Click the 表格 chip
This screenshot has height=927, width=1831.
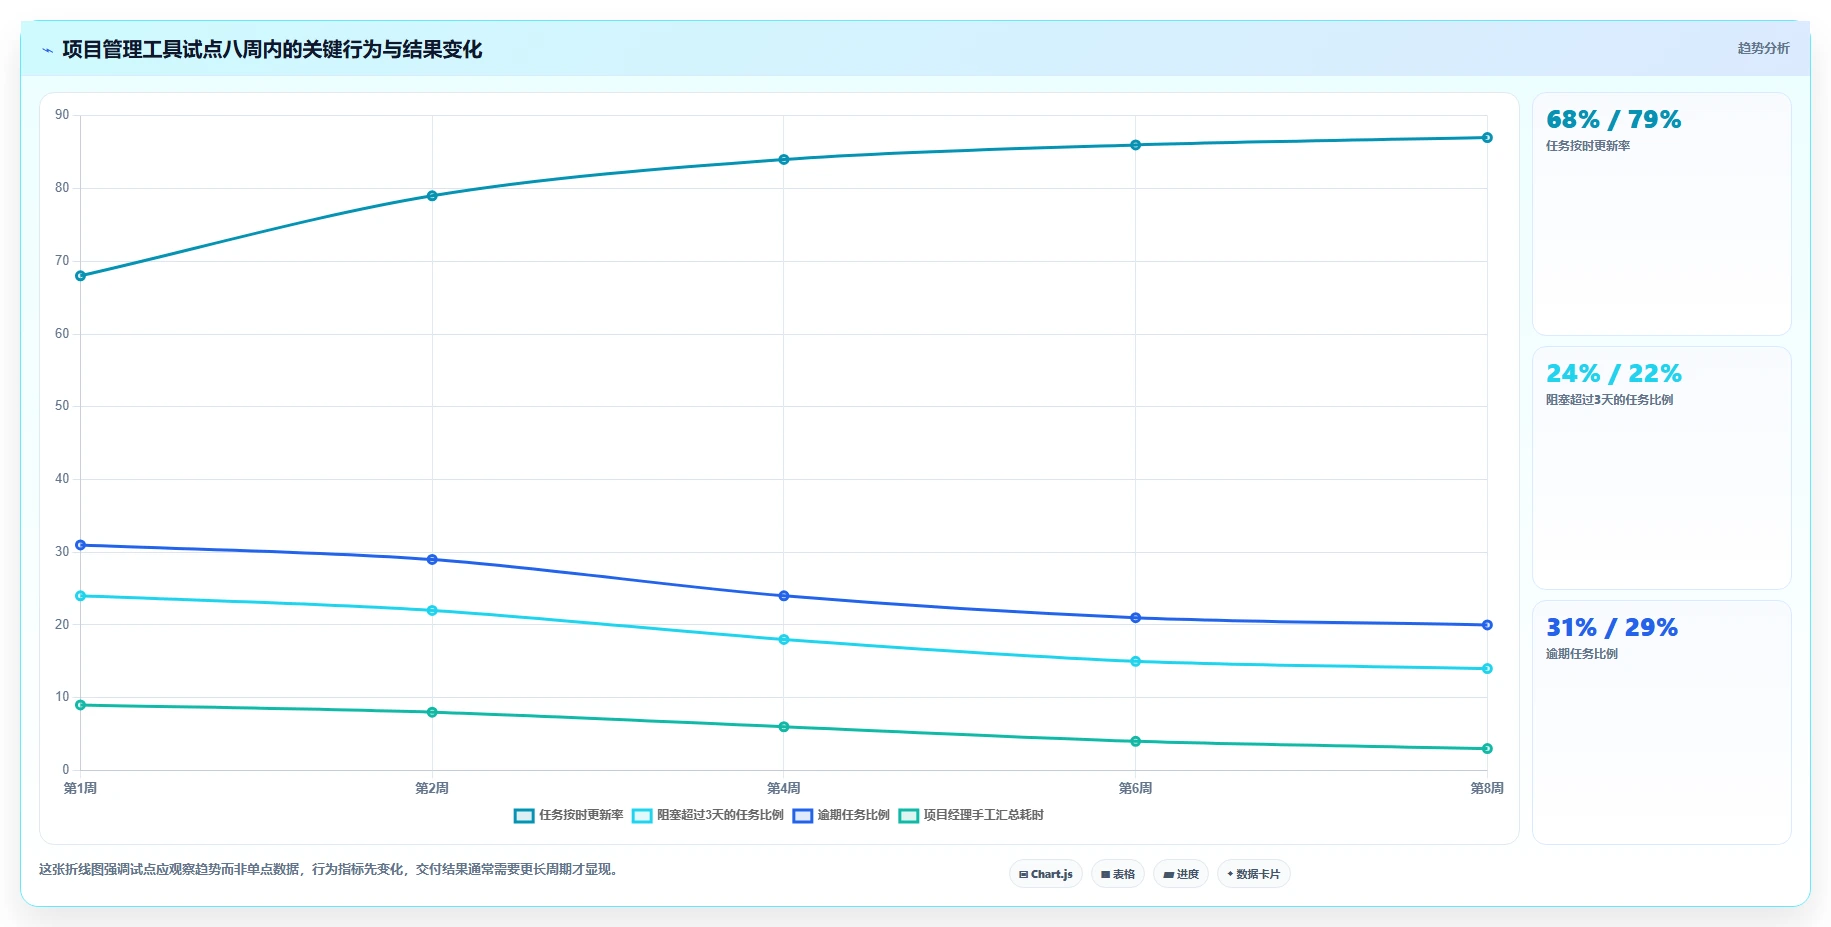[x=1118, y=874]
